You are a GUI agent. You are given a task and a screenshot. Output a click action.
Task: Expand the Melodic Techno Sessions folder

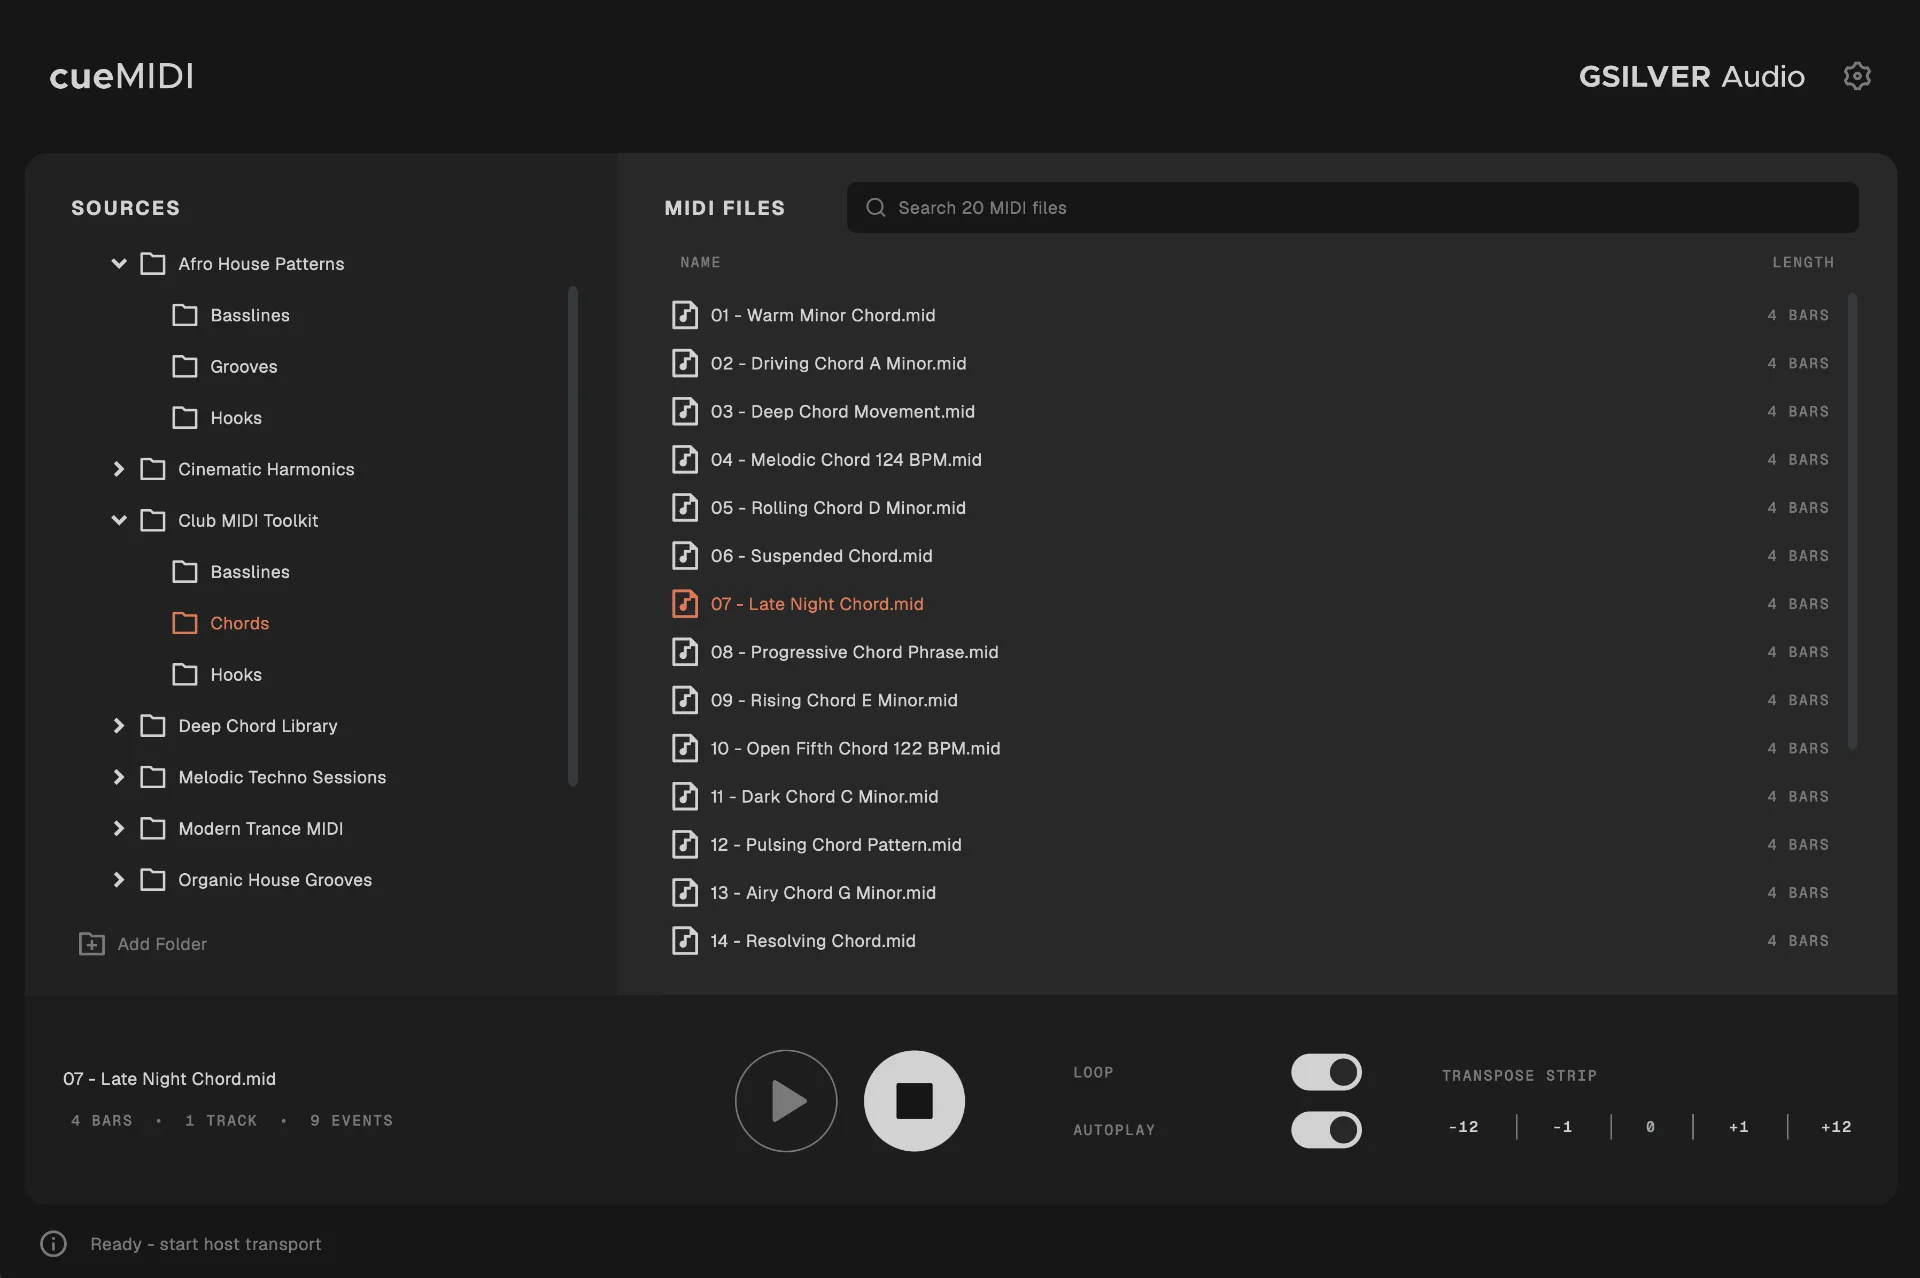click(x=119, y=777)
